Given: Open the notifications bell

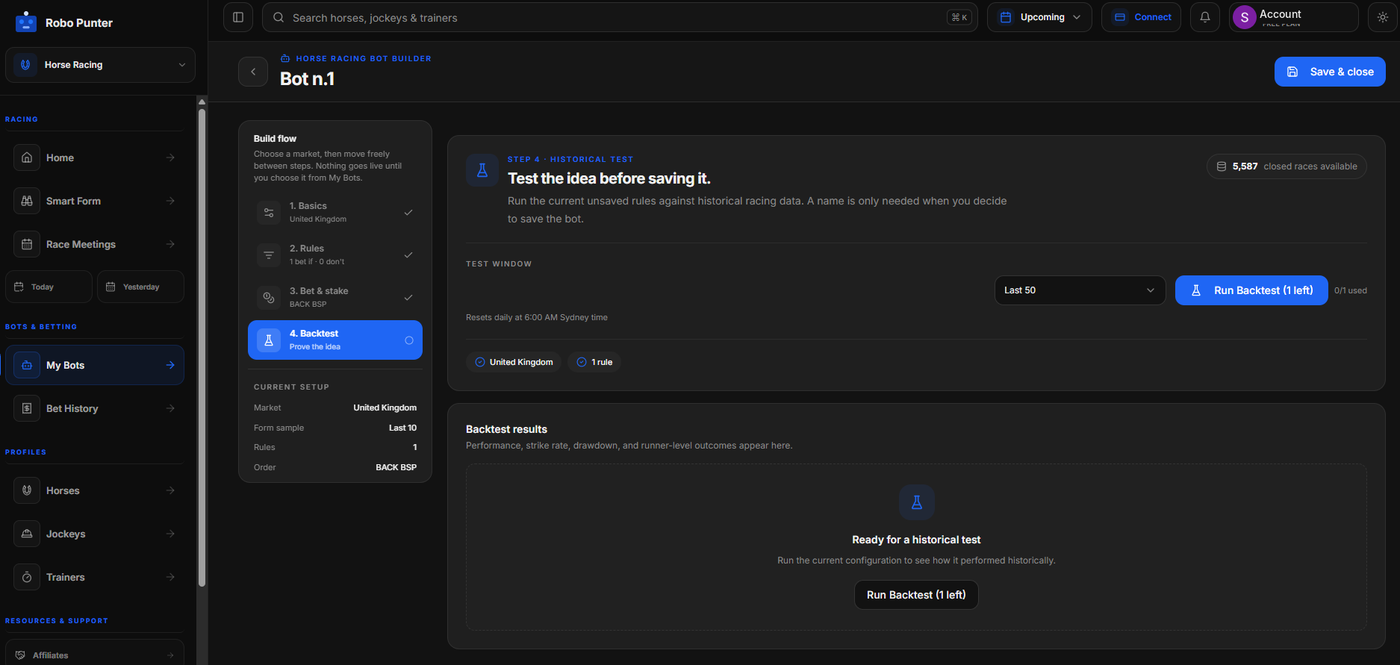Looking at the screenshot, I should tap(1205, 17).
